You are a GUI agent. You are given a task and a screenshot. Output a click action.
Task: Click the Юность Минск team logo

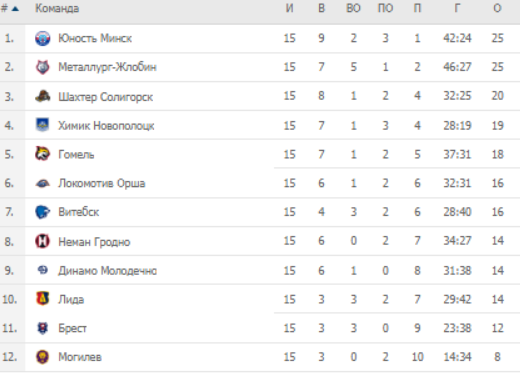pos(43,38)
